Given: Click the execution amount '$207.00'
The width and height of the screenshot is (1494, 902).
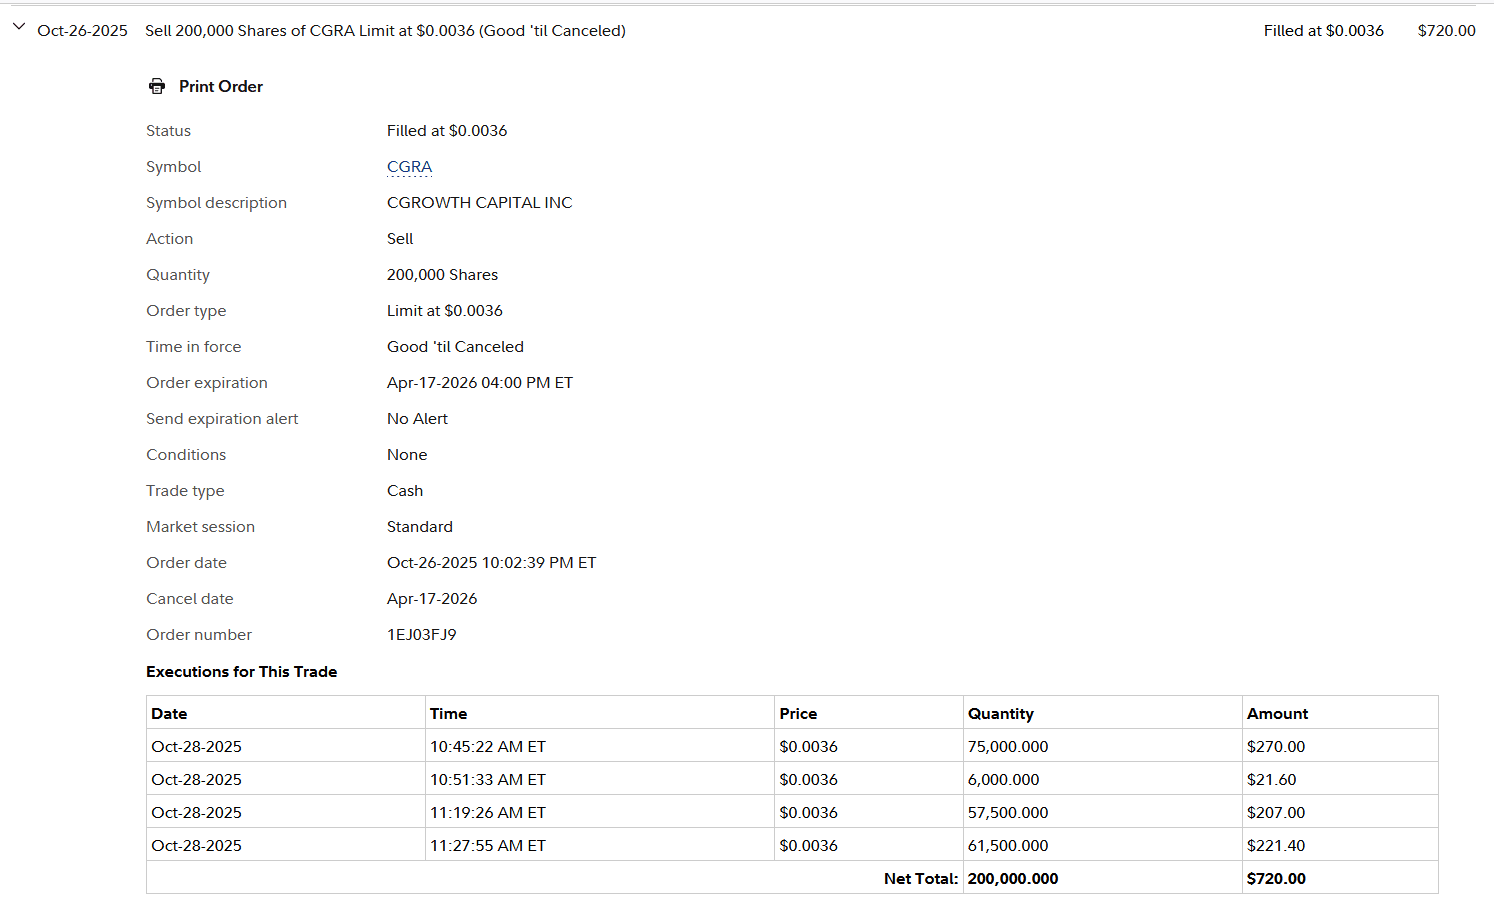Looking at the screenshot, I should [1276, 813].
